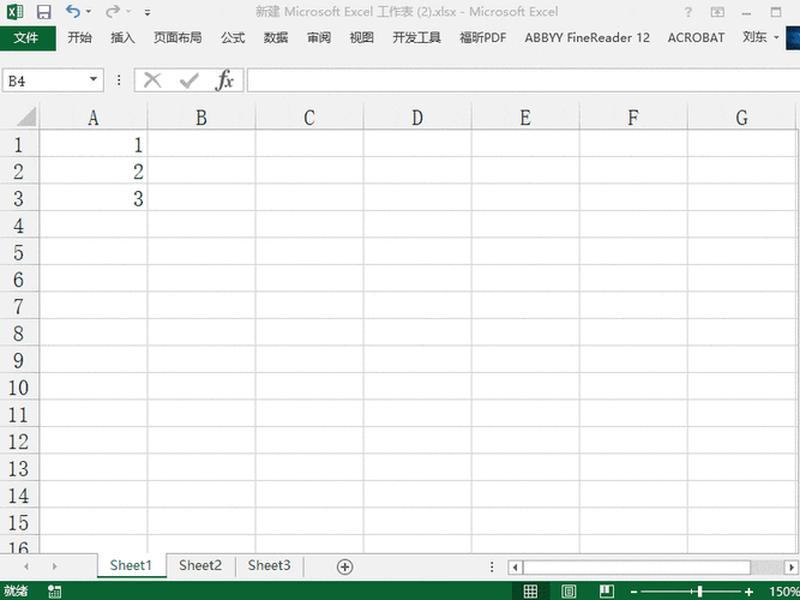Screen dimensions: 800x600
Task: Click the macro record icon in status bar
Action: click(54, 591)
